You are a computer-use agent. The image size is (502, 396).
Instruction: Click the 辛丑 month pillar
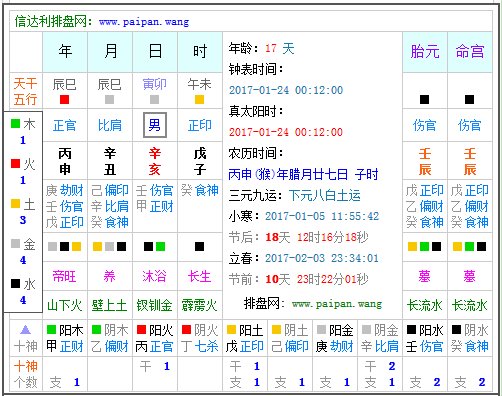point(110,161)
